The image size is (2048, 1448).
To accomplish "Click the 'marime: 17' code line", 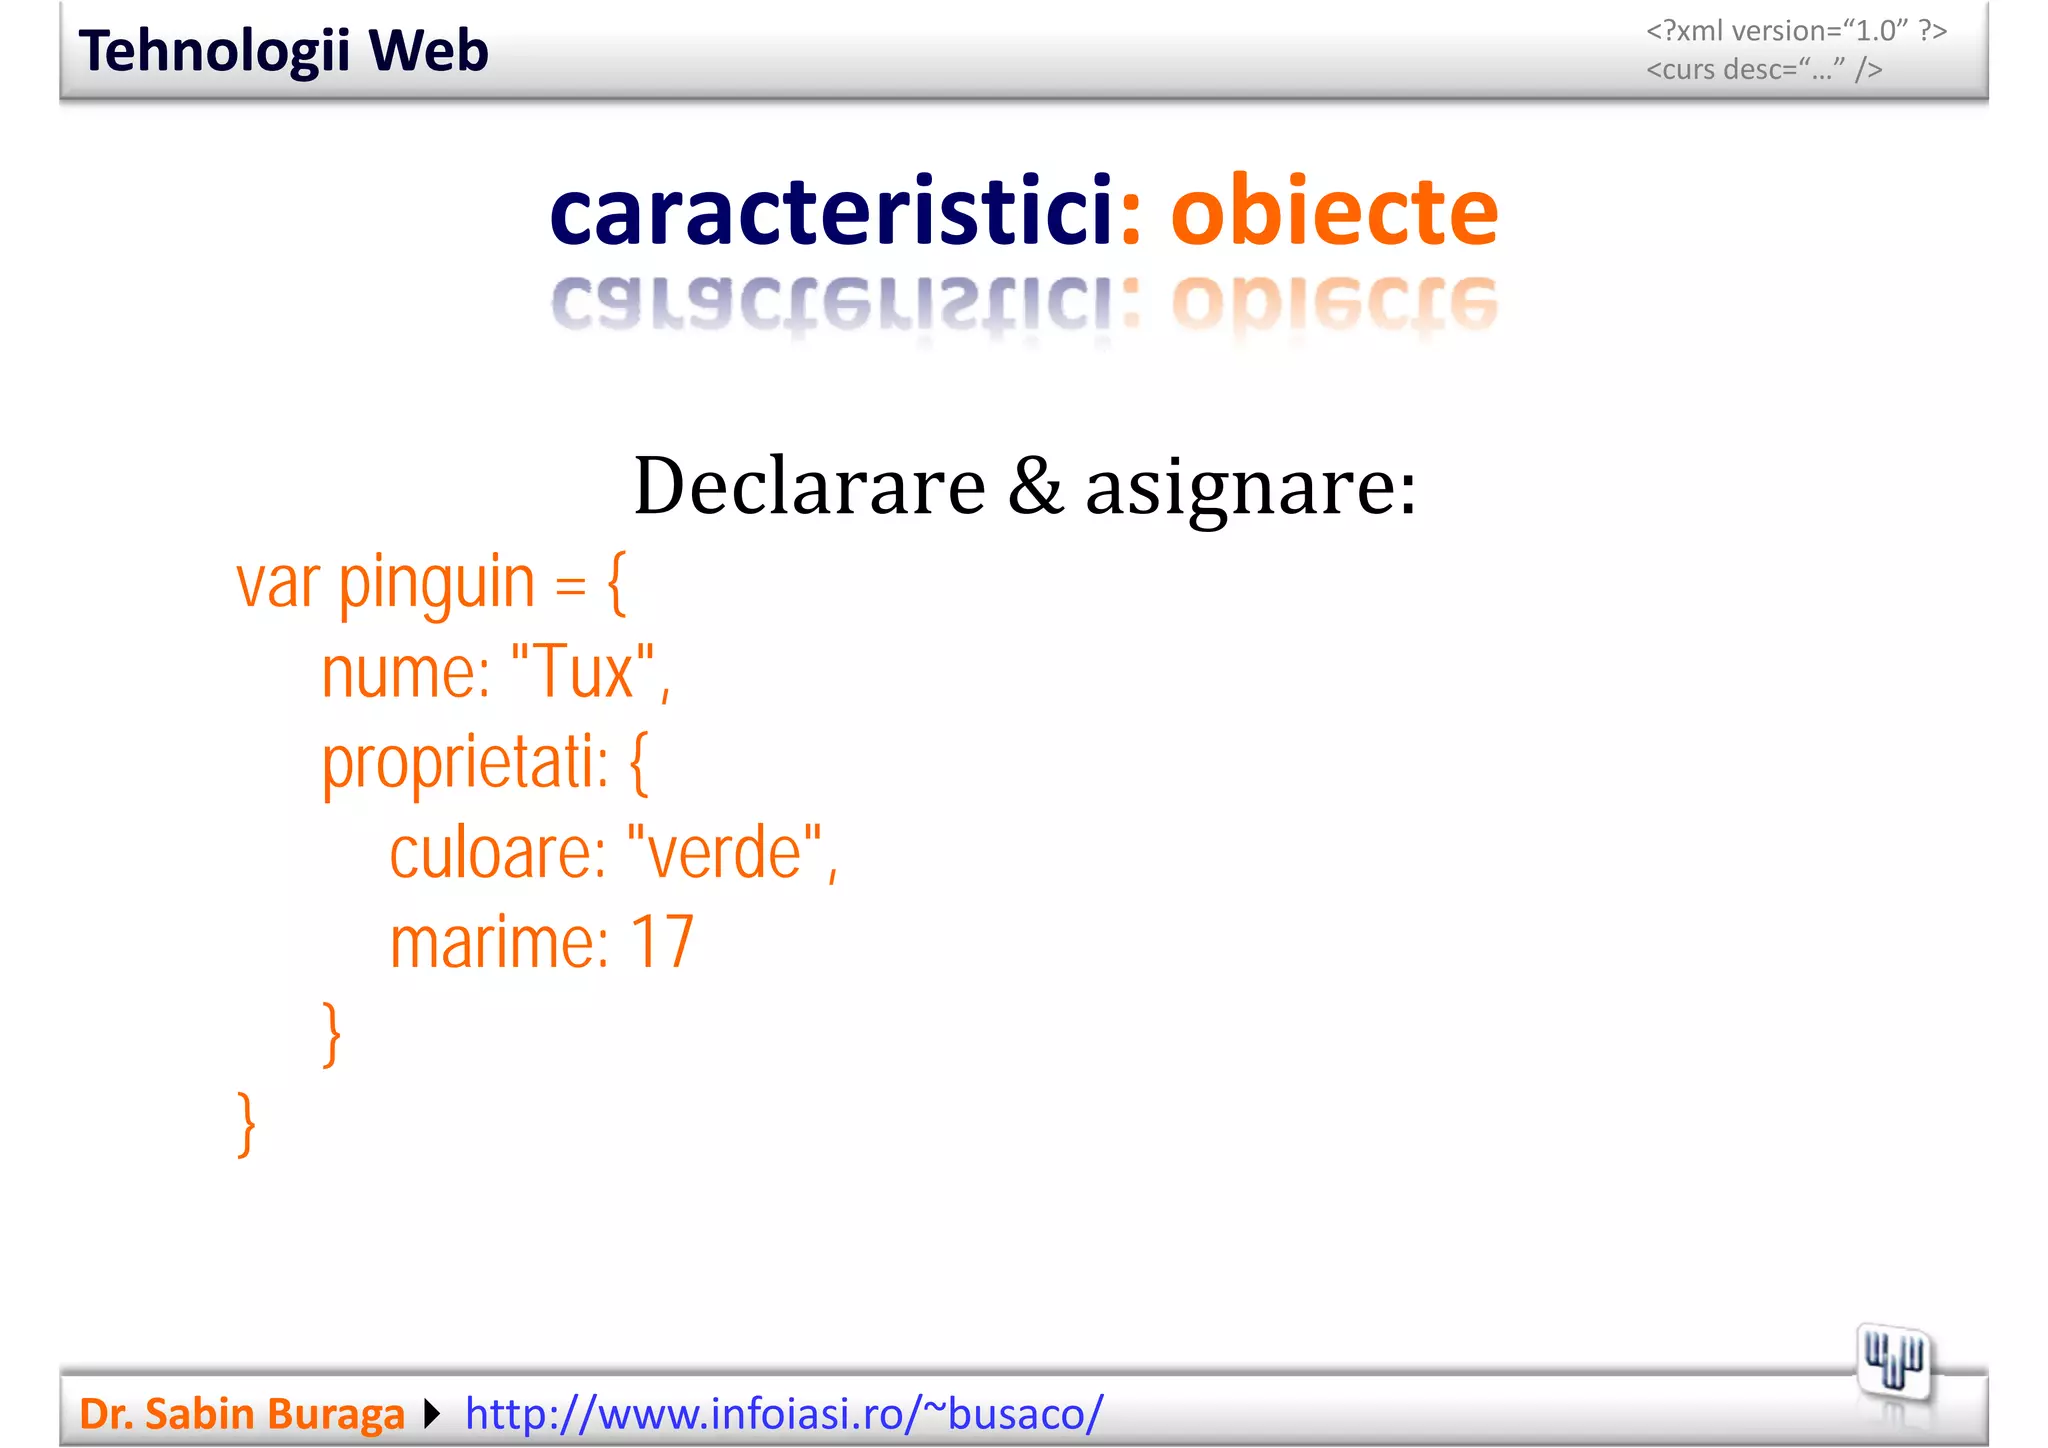I will pyautogui.click(x=541, y=942).
